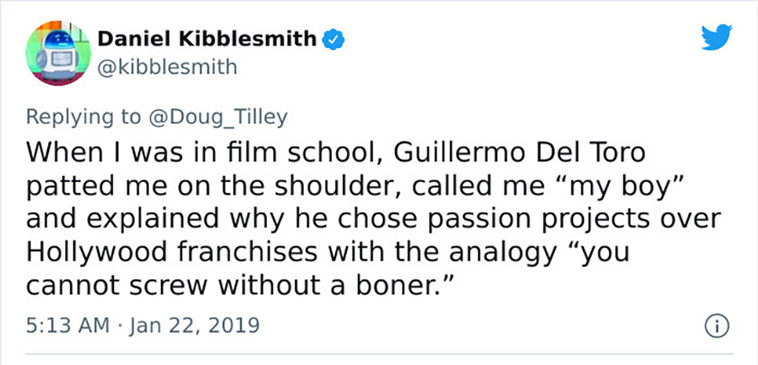This screenshot has width=758, height=365.
Task: Click the phrase "Guillermo Del Toro" in tweet
Action: 520,153
